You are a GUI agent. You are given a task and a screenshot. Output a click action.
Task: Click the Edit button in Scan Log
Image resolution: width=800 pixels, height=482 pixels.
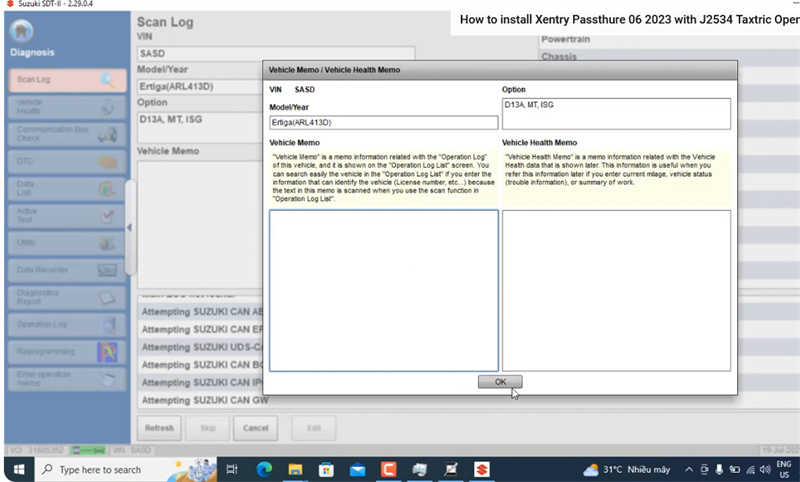(314, 428)
